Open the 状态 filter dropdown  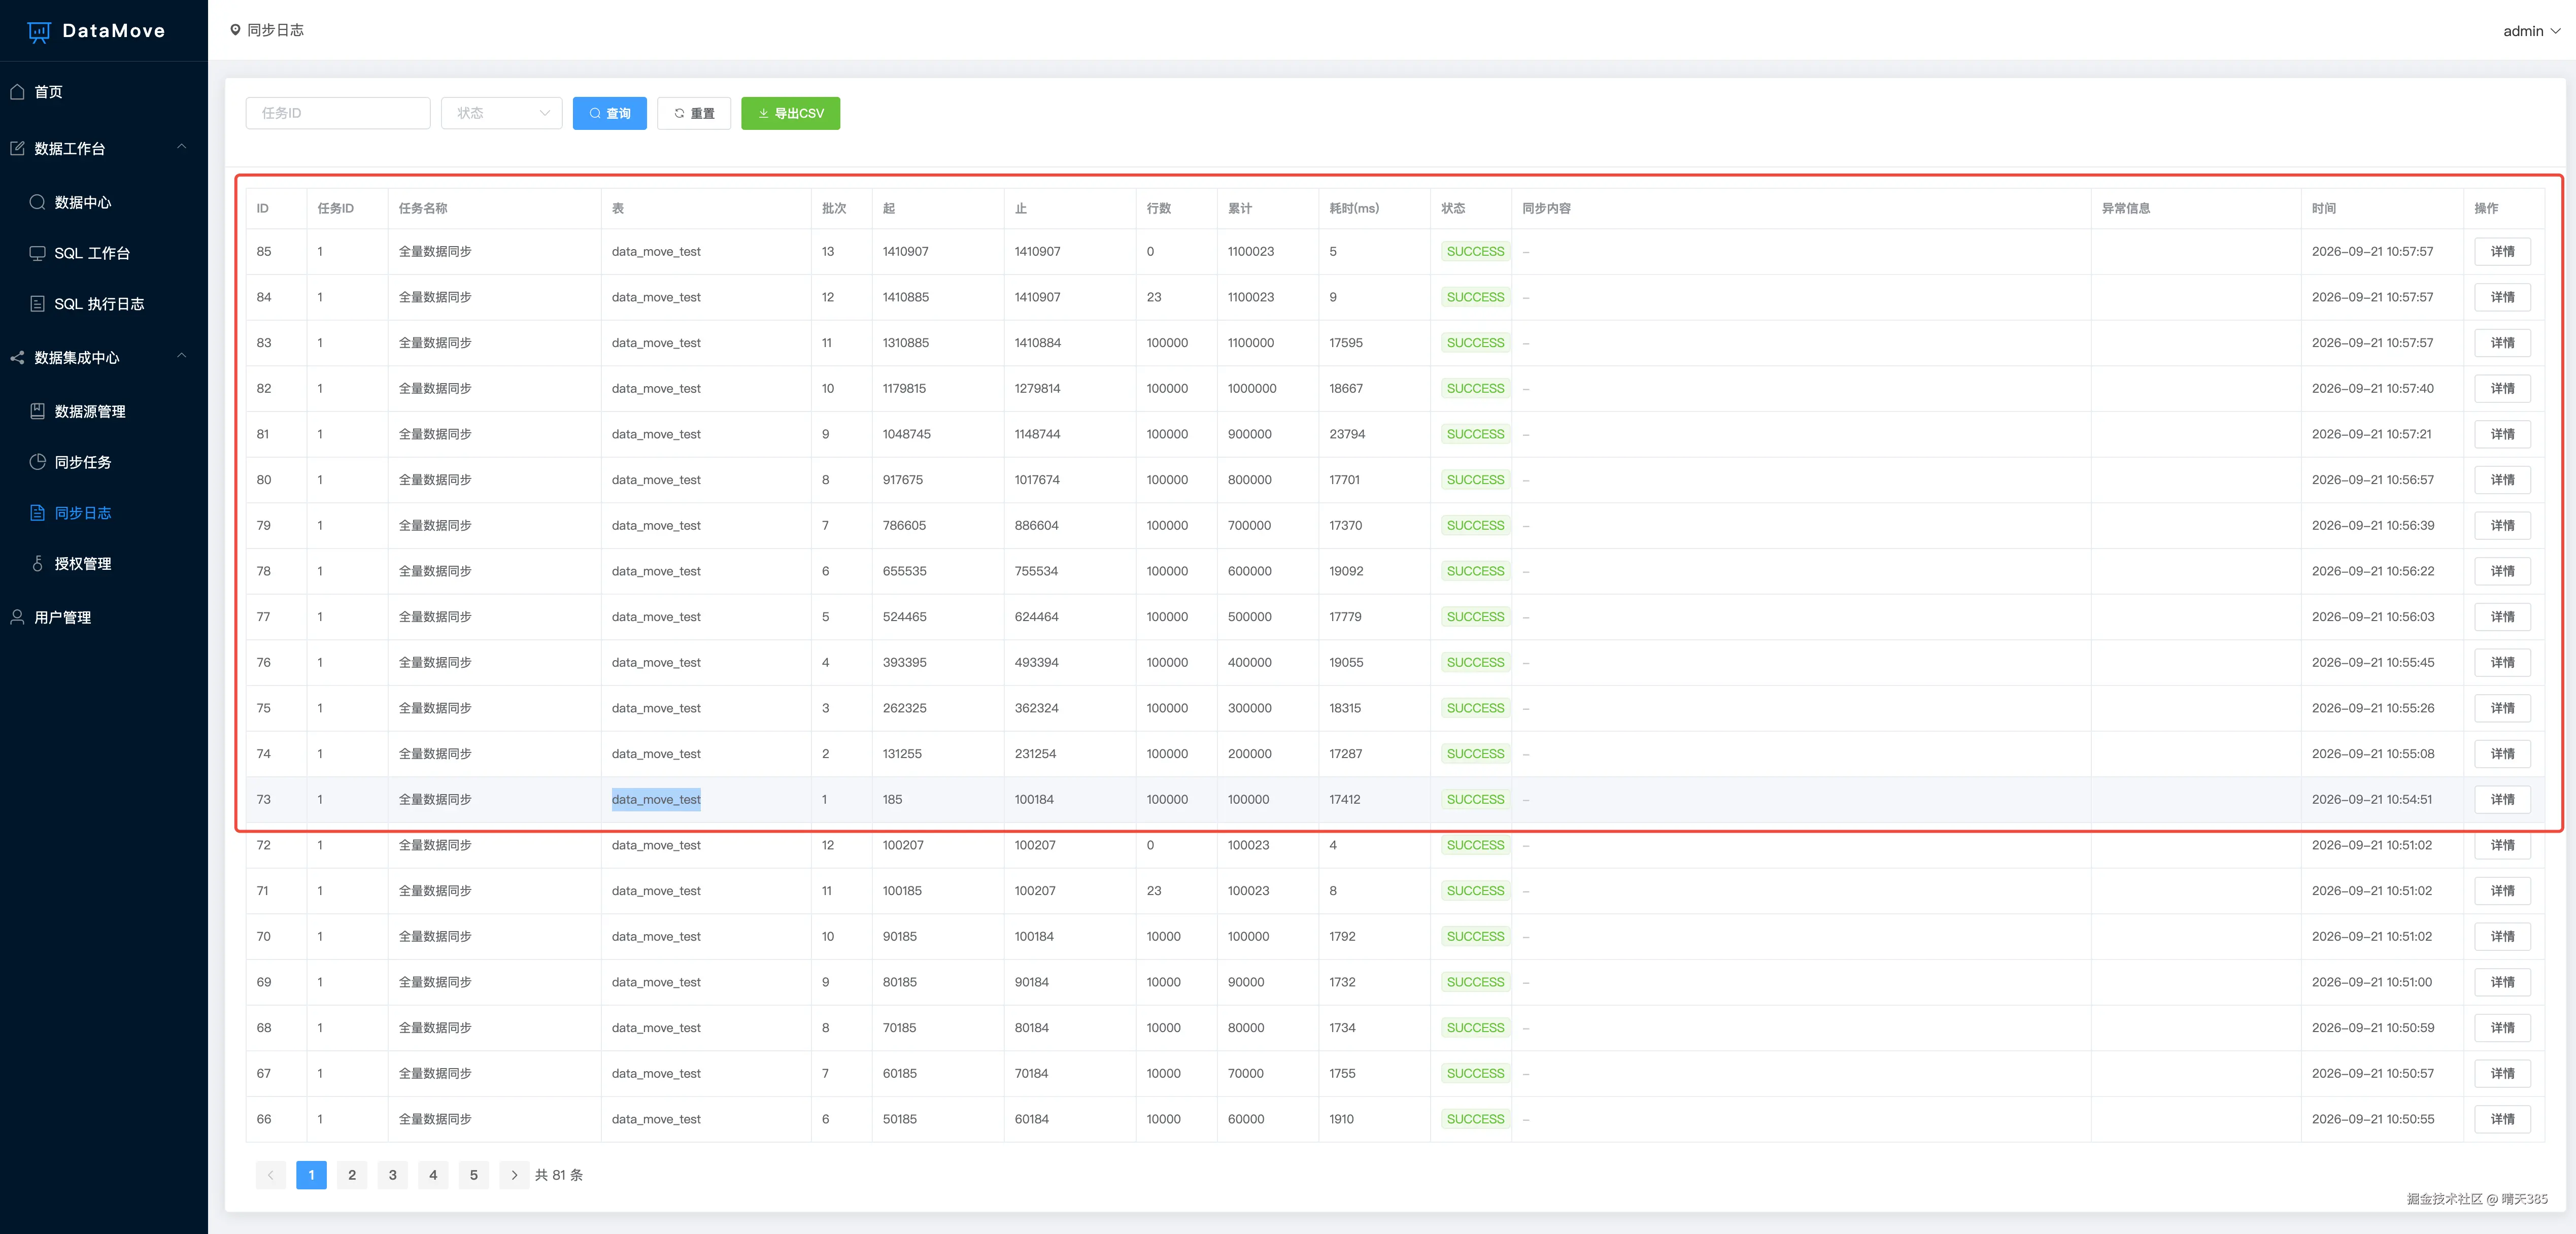pyautogui.click(x=501, y=113)
